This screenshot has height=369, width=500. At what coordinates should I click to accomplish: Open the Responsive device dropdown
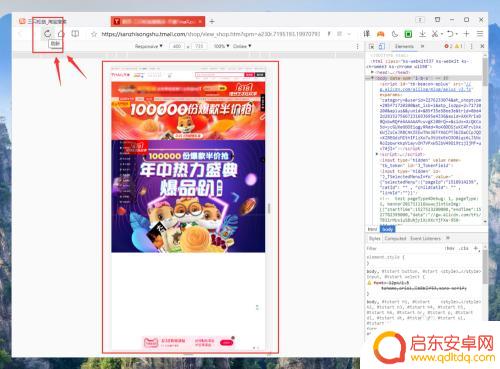point(148,46)
